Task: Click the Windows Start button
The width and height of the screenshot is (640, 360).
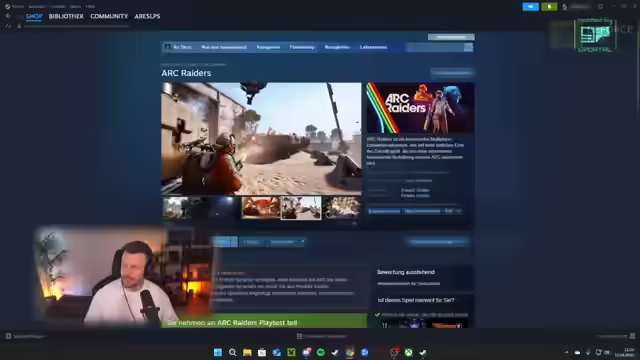Action: tap(218, 352)
